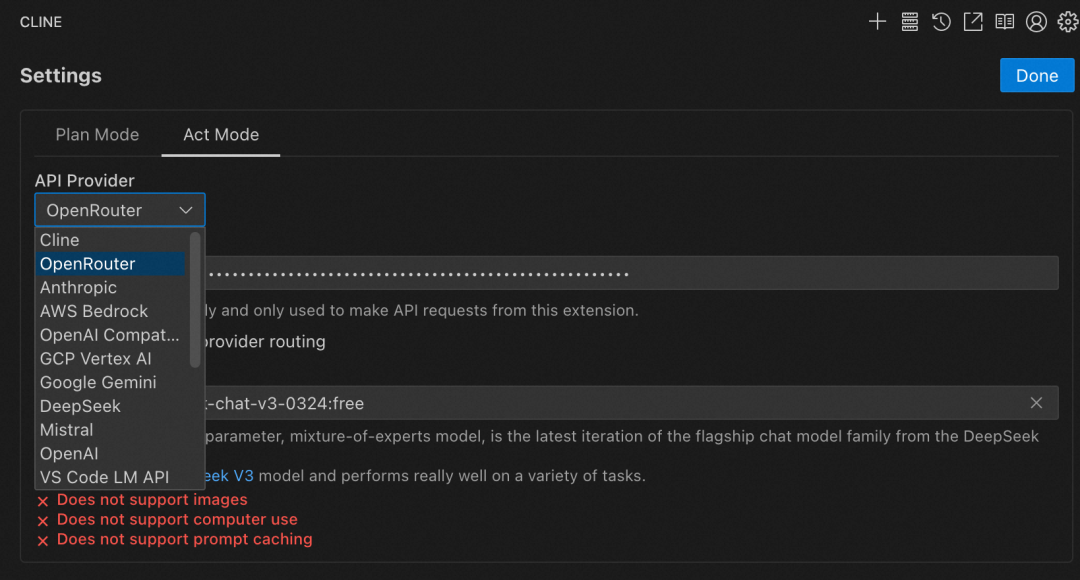Switch to the Plan Mode tab
The image size is (1080, 580).
(97, 135)
